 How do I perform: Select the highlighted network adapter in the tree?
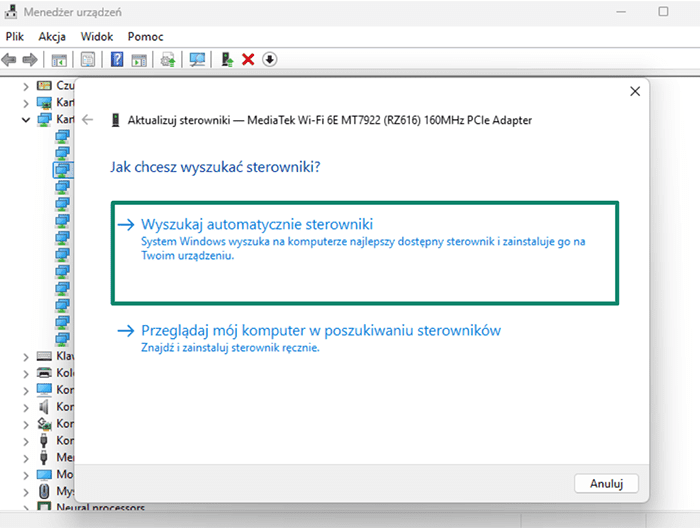pyautogui.click(x=62, y=170)
